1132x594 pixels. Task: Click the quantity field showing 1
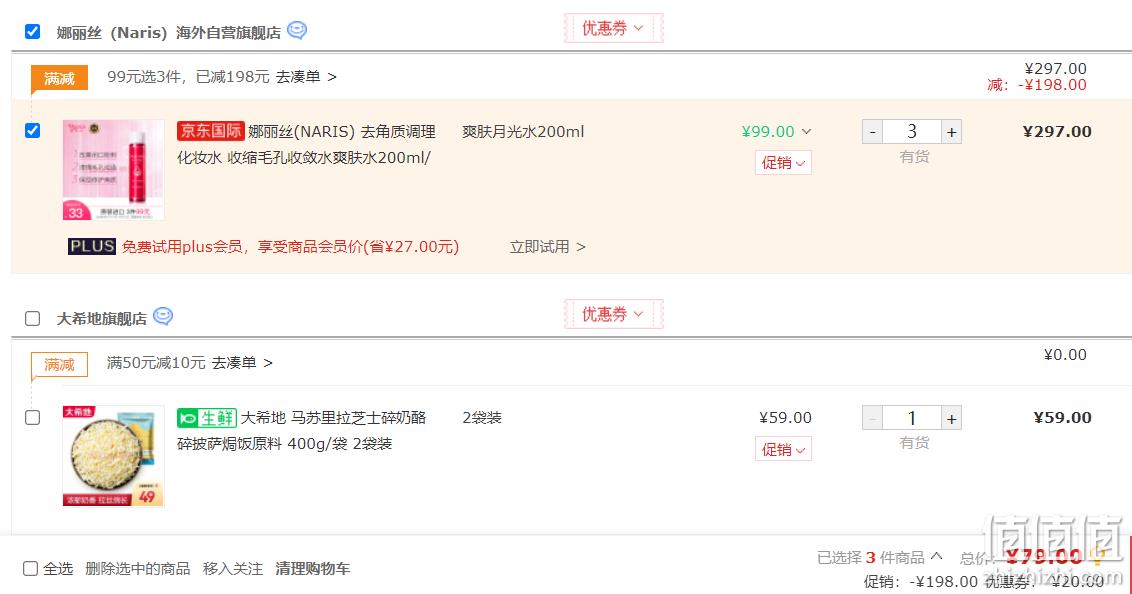coord(912,419)
